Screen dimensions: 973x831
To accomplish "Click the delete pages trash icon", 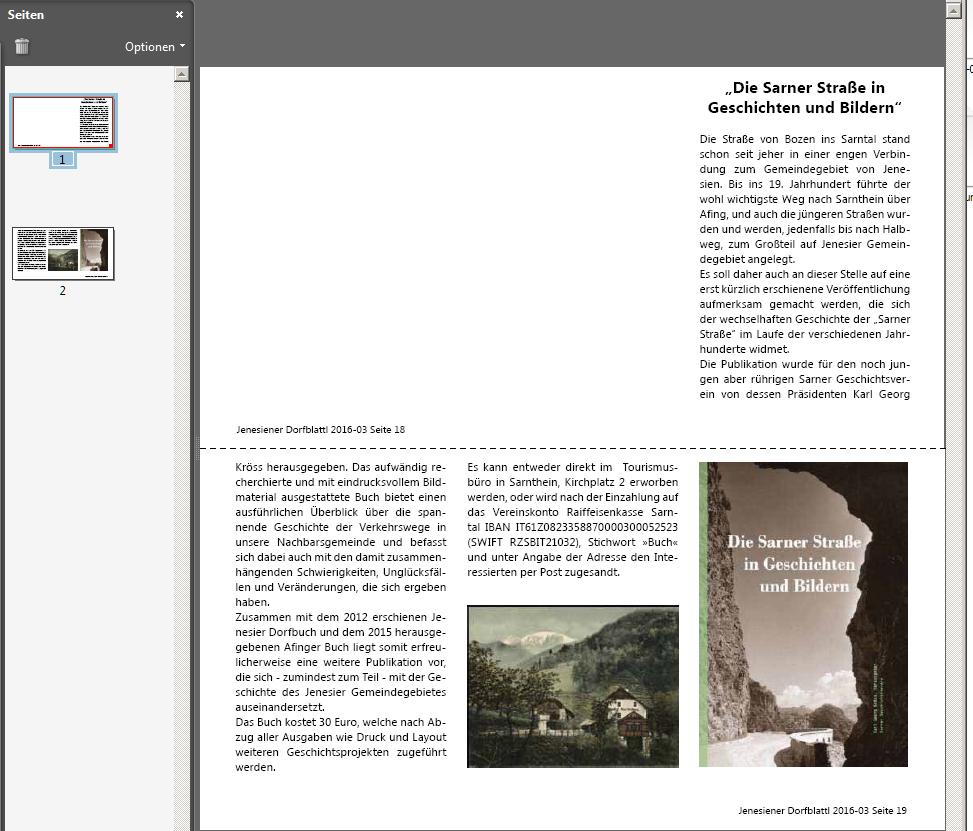I will click(21, 46).
